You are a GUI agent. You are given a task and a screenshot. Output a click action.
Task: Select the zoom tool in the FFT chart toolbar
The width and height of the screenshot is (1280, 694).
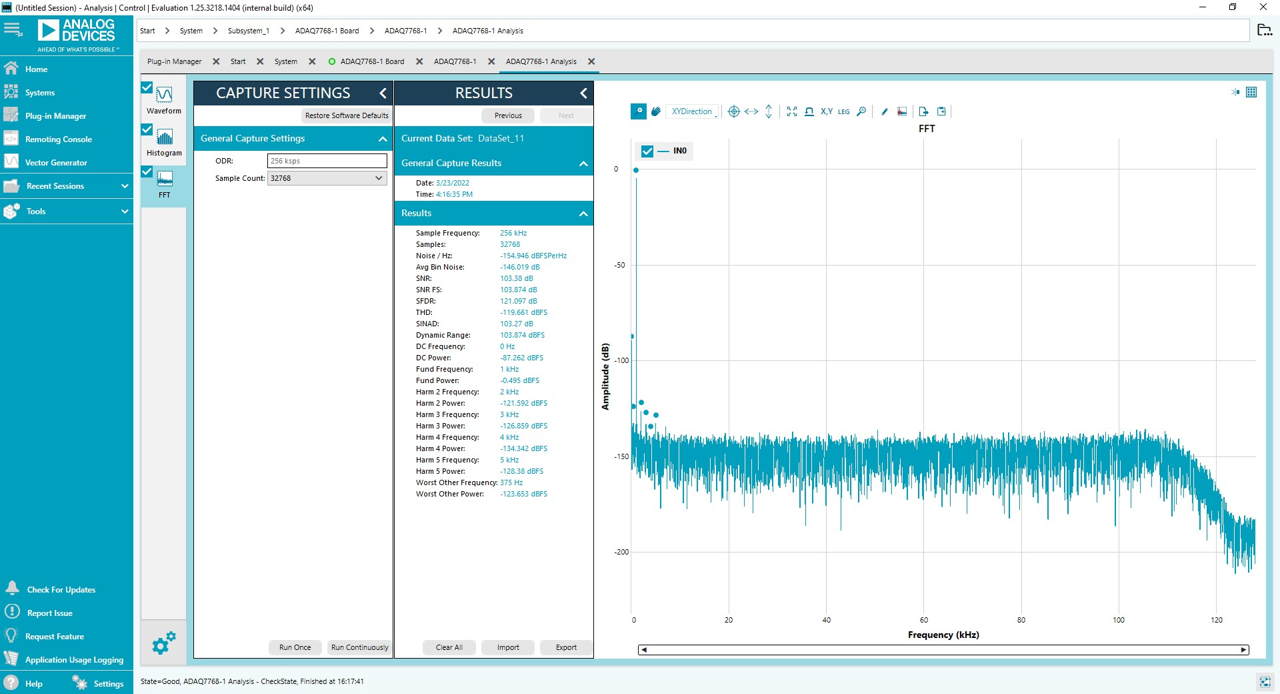pyautogui.click(x=639, y=111)
